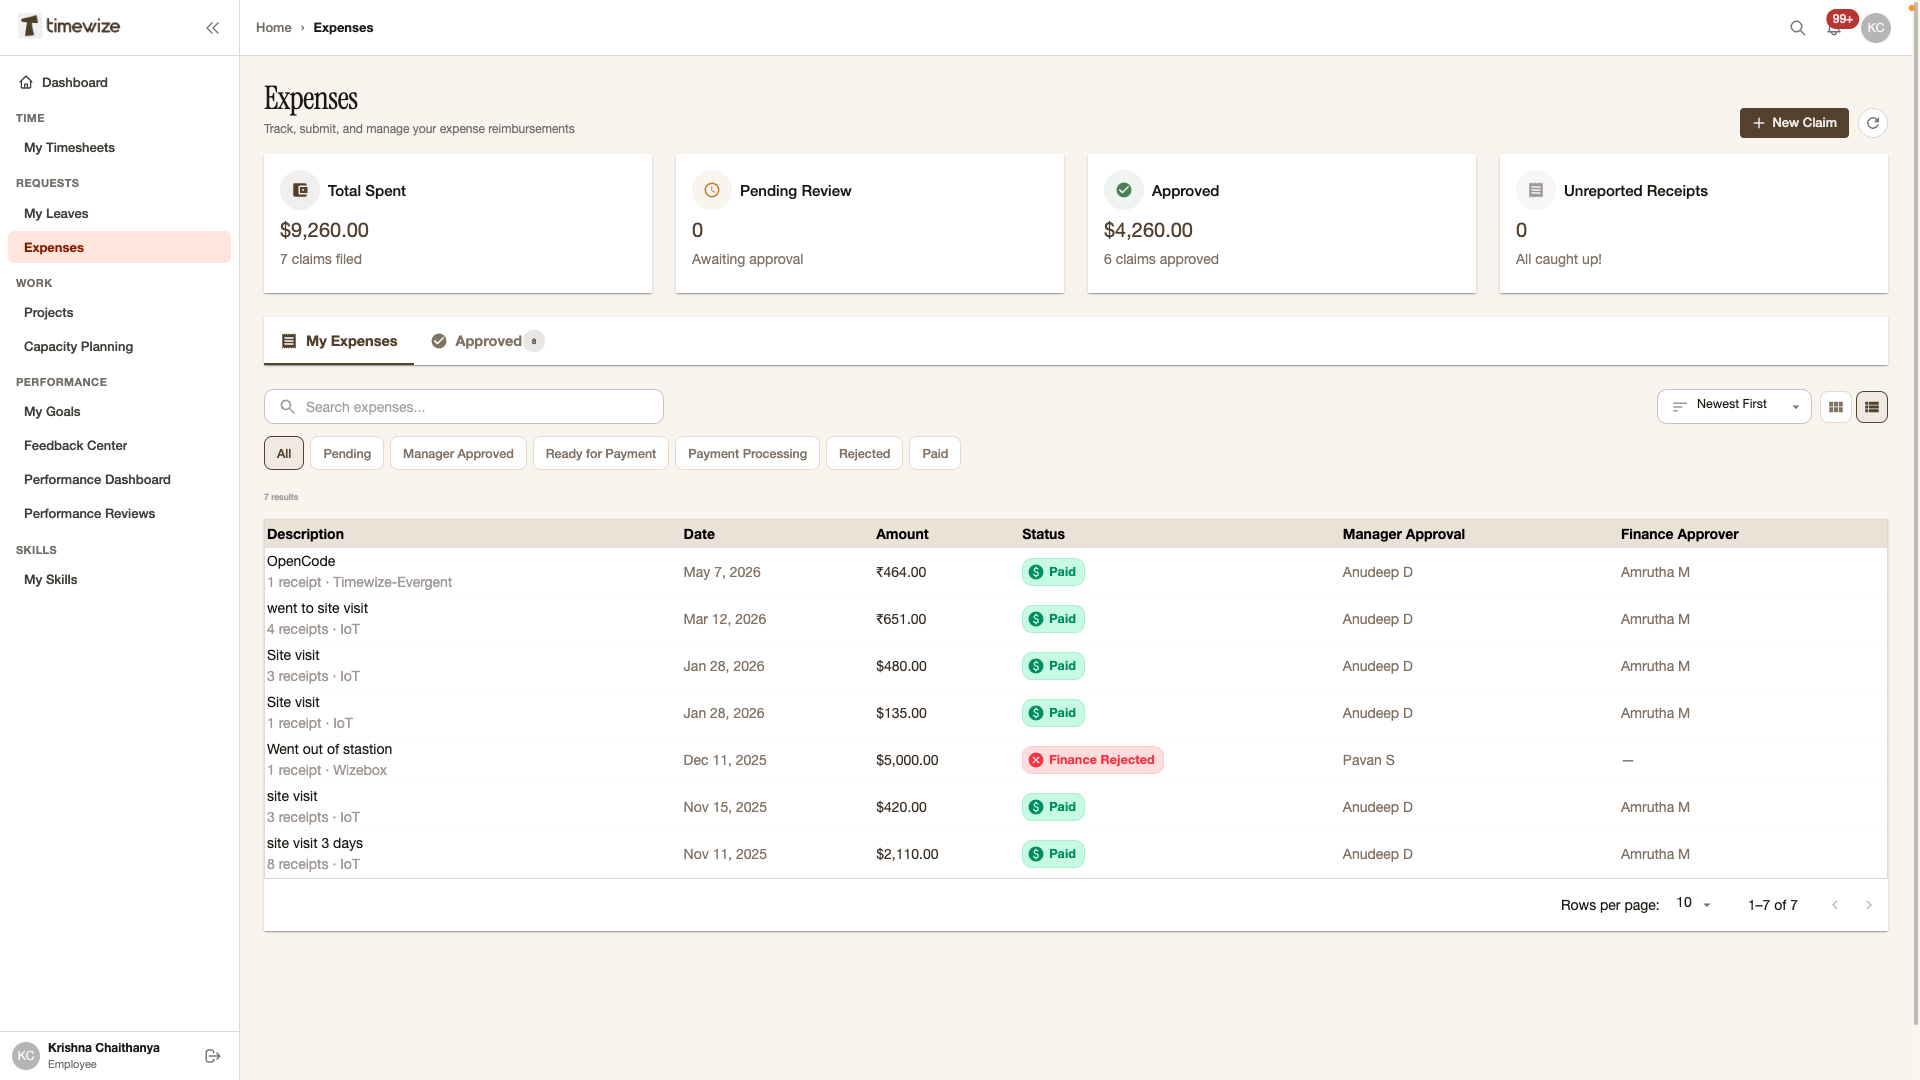The height and width of the screenshot is (1080, 1920).
Task: Click the Paid badge for OpenCode row
Action: (1053, 572)
